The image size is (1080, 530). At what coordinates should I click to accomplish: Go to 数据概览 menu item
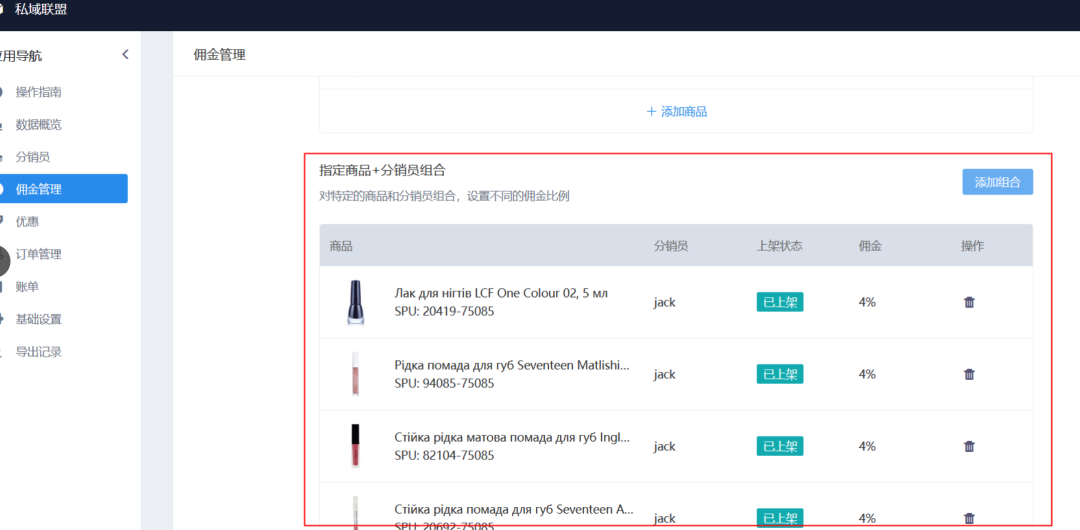pos(39,125)
